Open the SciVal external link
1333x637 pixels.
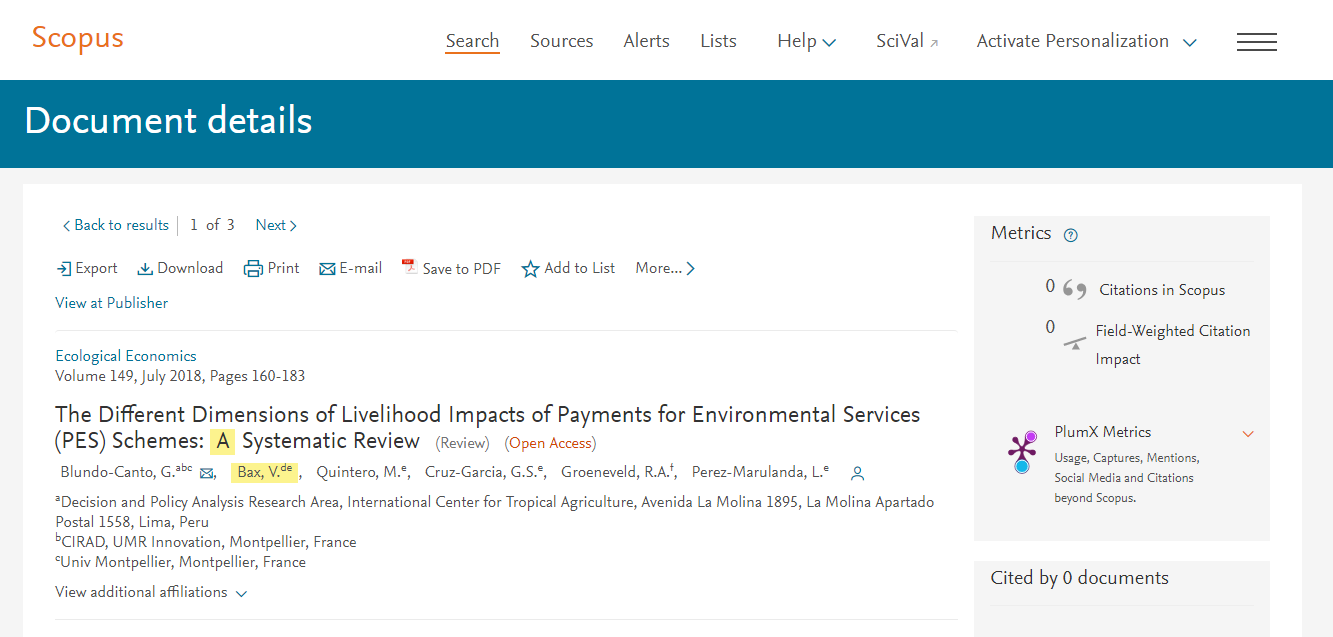click(x=907, y=41)
